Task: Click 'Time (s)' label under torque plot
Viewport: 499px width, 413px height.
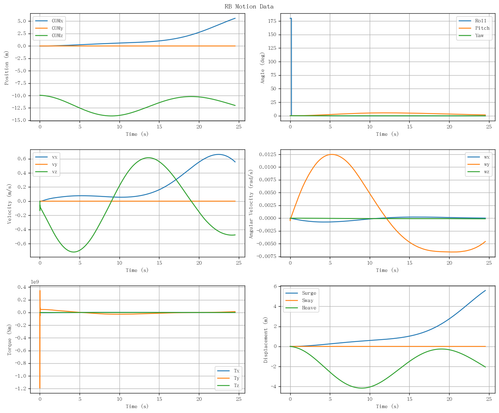Action: click(x=137, y=406)
